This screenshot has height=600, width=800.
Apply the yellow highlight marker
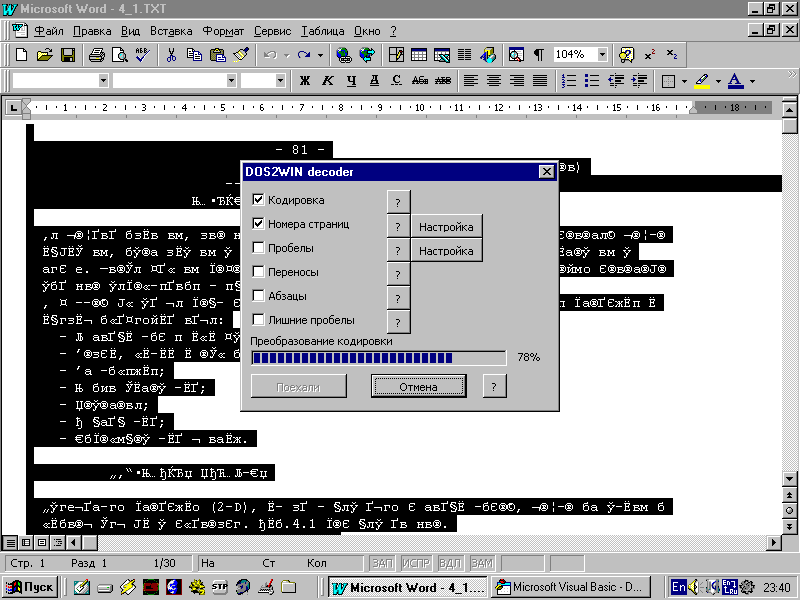point(703,81)
